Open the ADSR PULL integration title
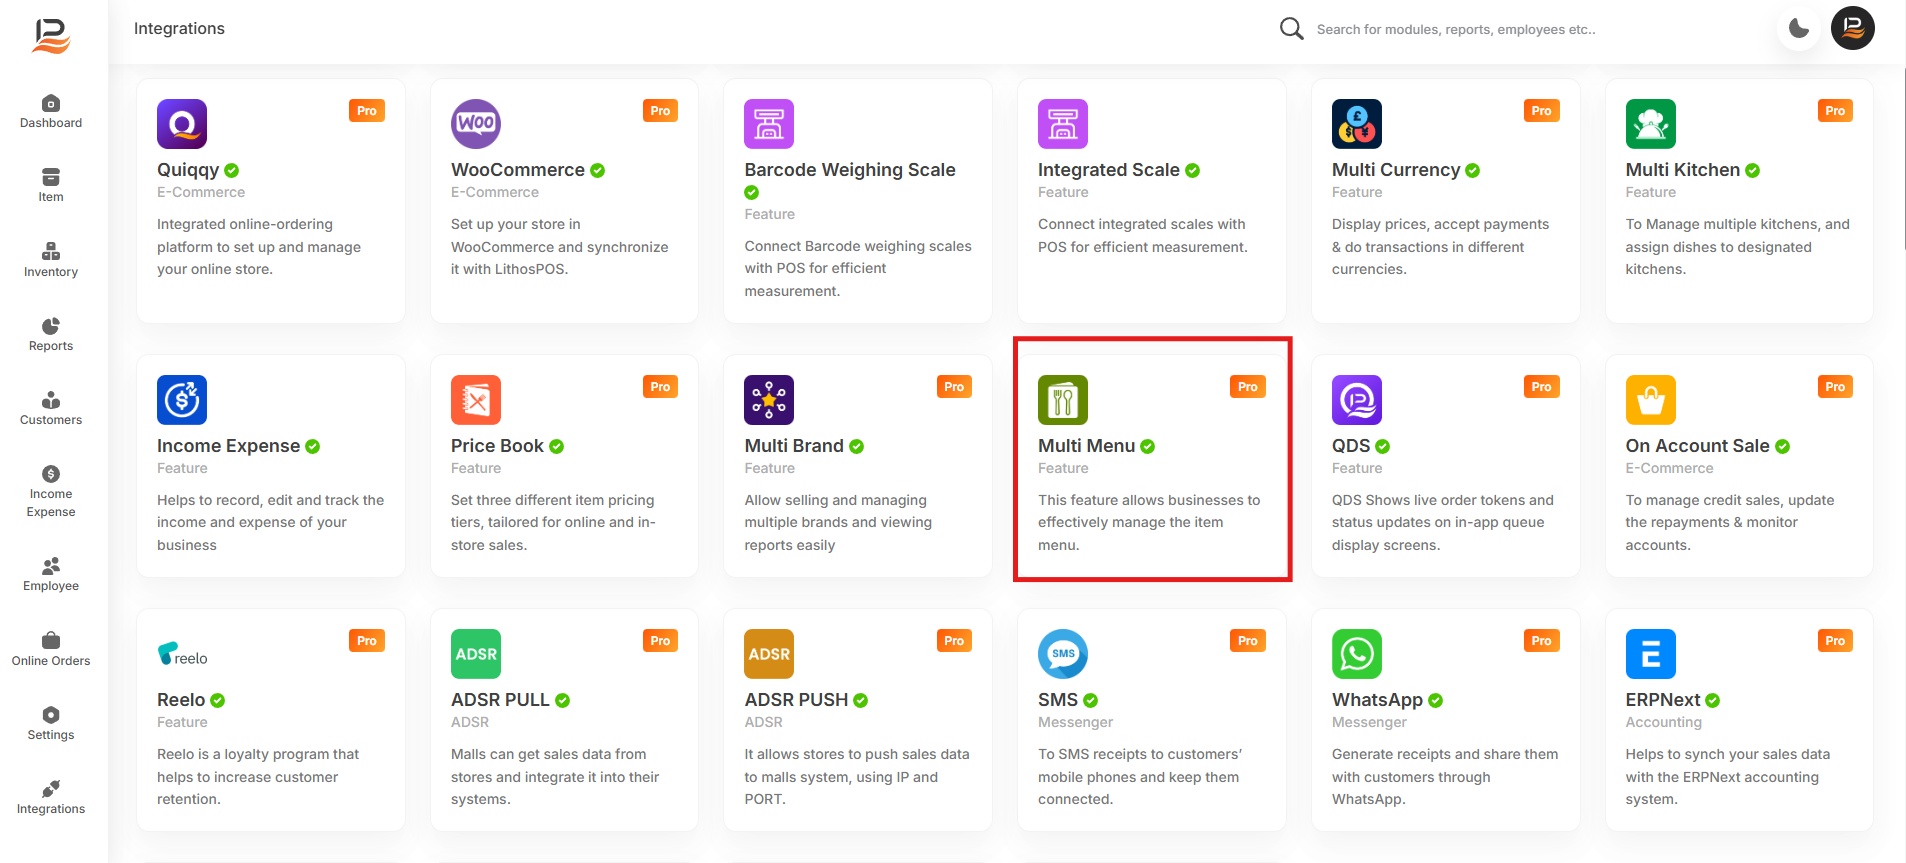1906x863 pixels. pos(500,700)
